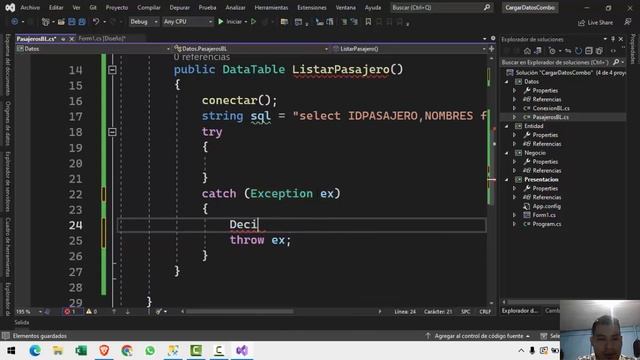Click the Solution Explorer refresh icon
This screenshot has height=360, width=640.
pos(578,51)
